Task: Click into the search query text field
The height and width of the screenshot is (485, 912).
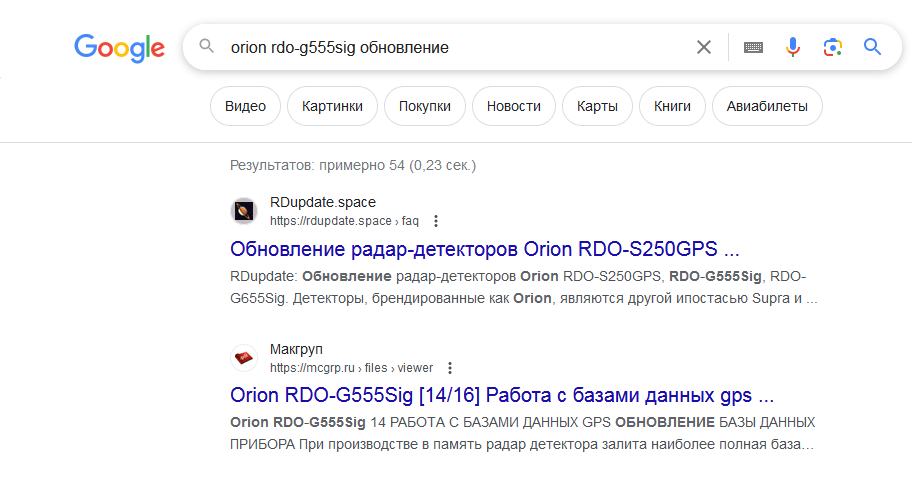Action: pyautogui.click(x=450, y=47)
